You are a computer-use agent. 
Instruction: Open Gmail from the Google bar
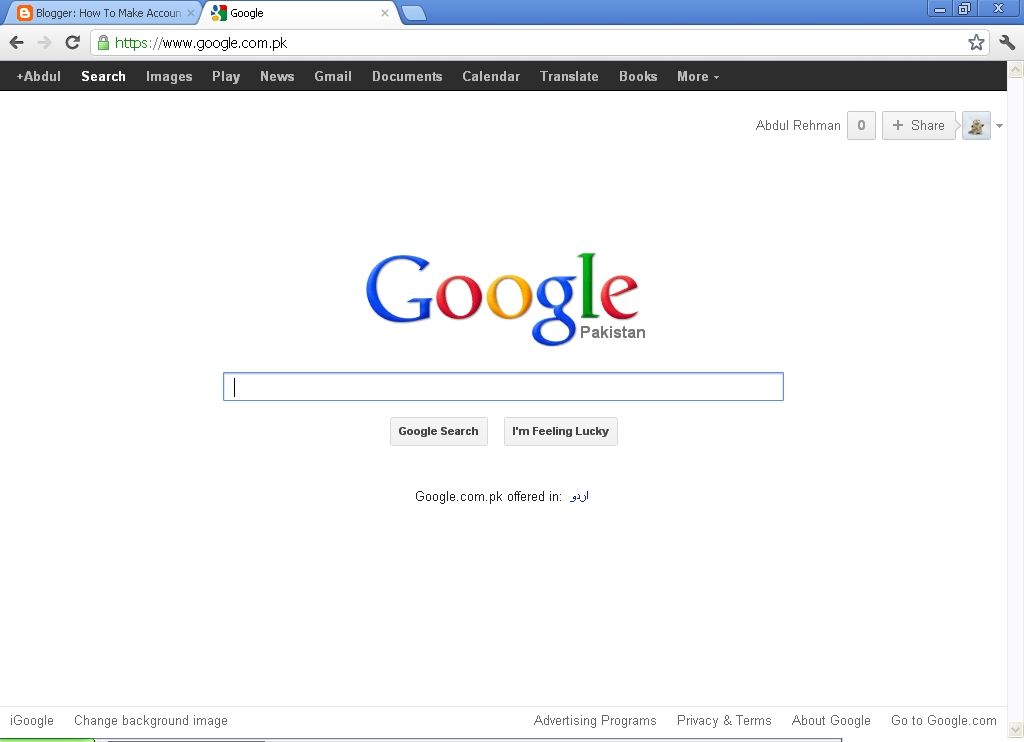pos(333,76)
